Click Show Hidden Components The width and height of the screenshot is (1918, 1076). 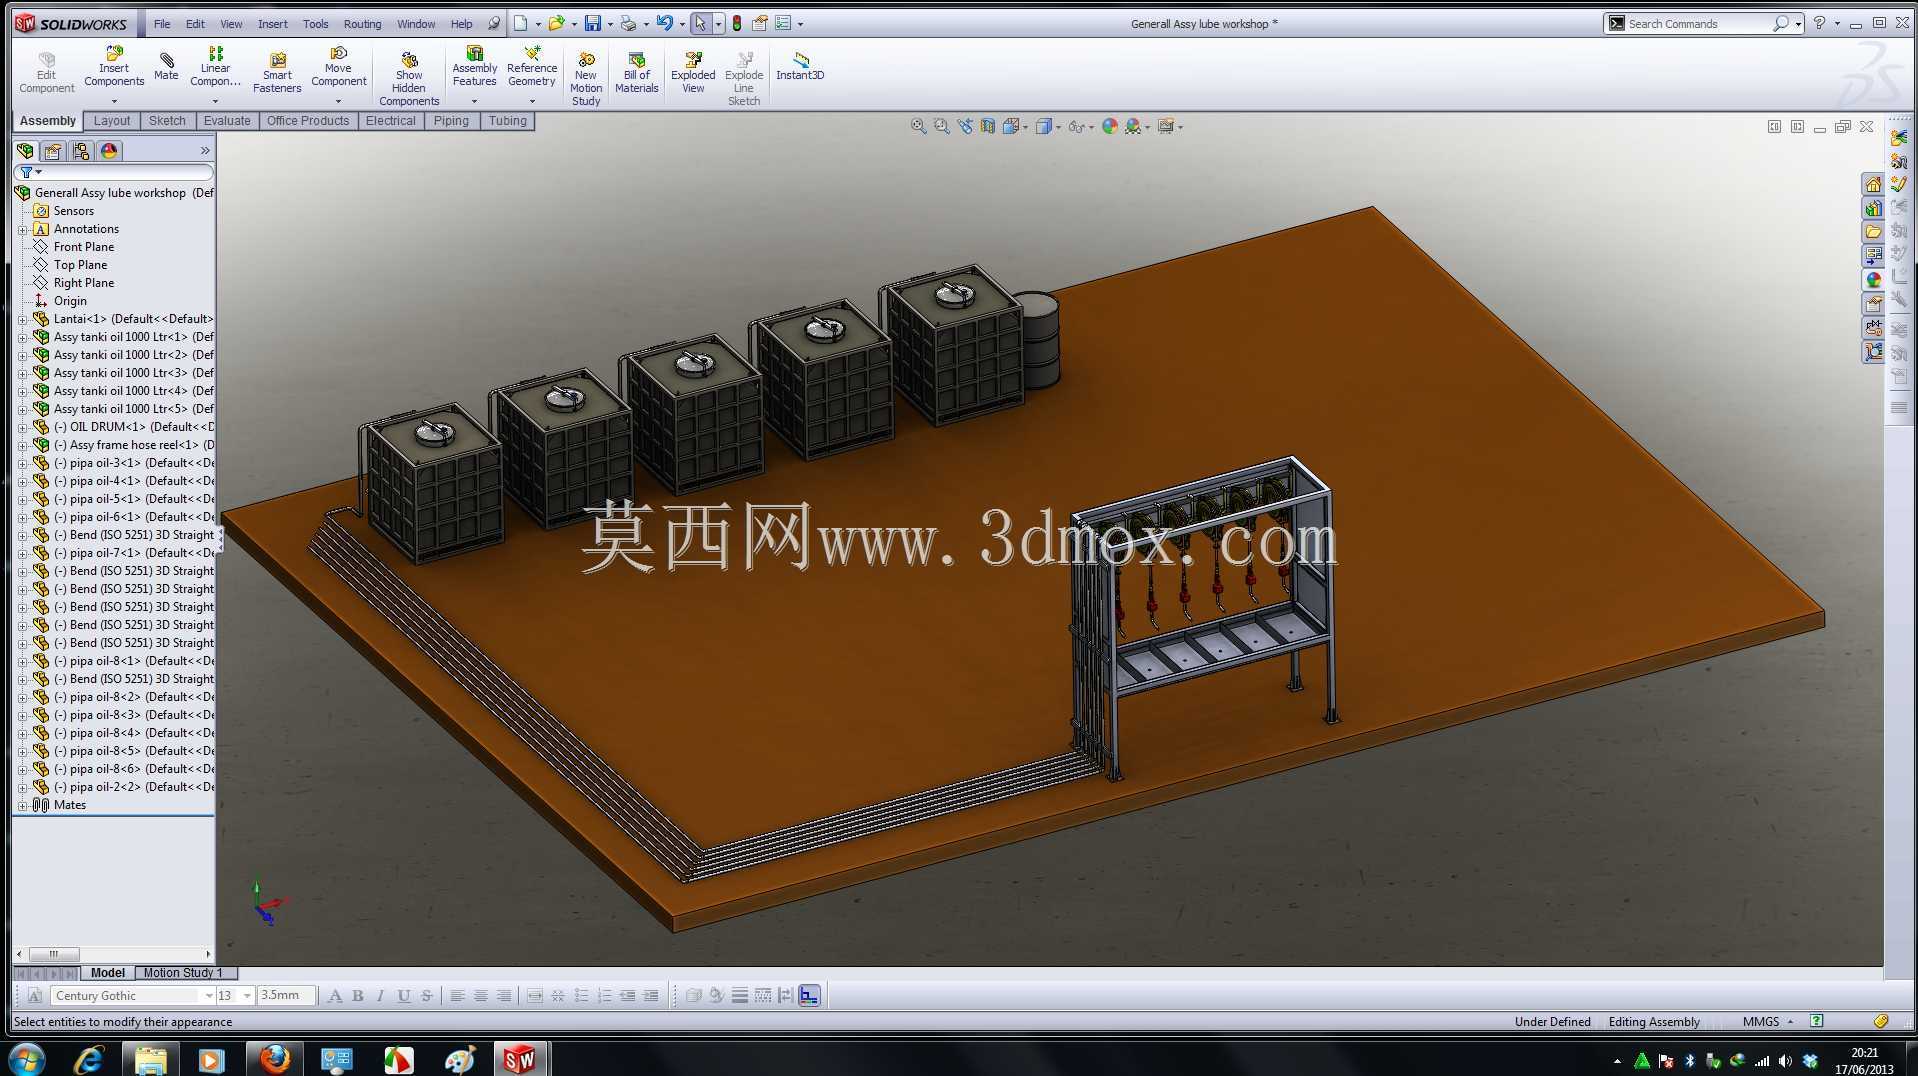pos(409,79)
